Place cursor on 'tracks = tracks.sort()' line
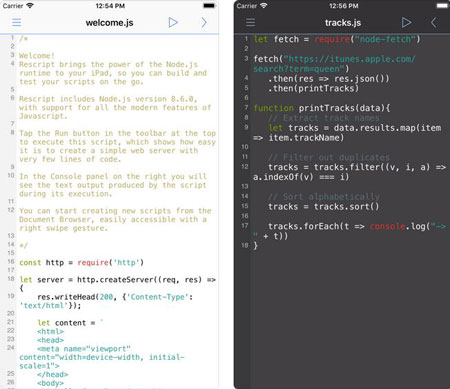This screenshot has width=450, height=389. (x=324, y=207)
